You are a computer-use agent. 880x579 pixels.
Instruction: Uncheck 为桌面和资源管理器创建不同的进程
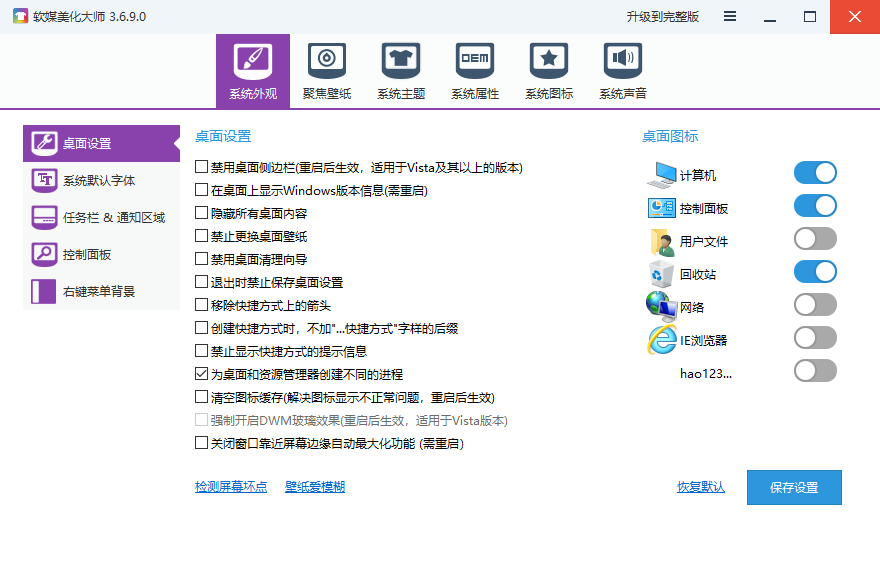pos(202,375)
